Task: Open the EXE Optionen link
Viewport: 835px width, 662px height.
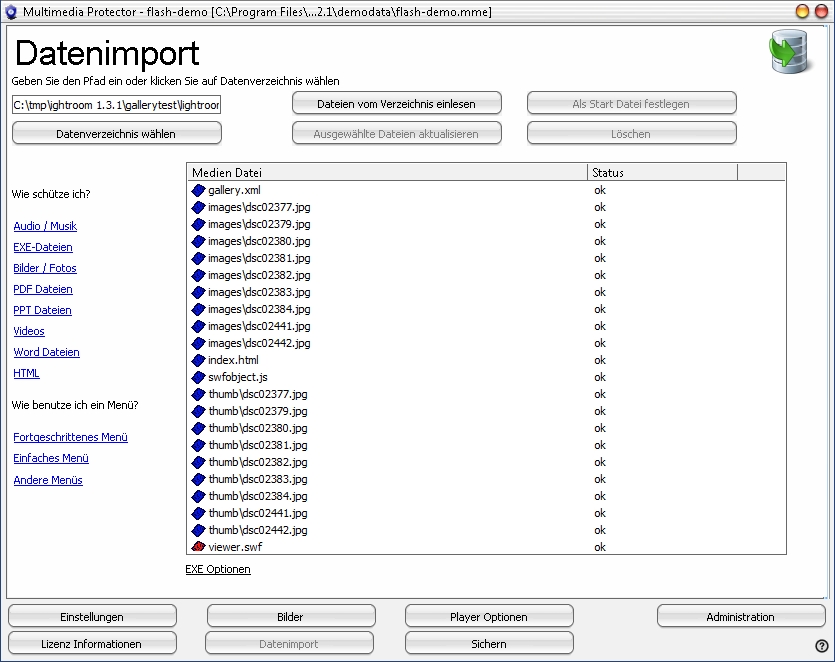Action: pos(218,569)
